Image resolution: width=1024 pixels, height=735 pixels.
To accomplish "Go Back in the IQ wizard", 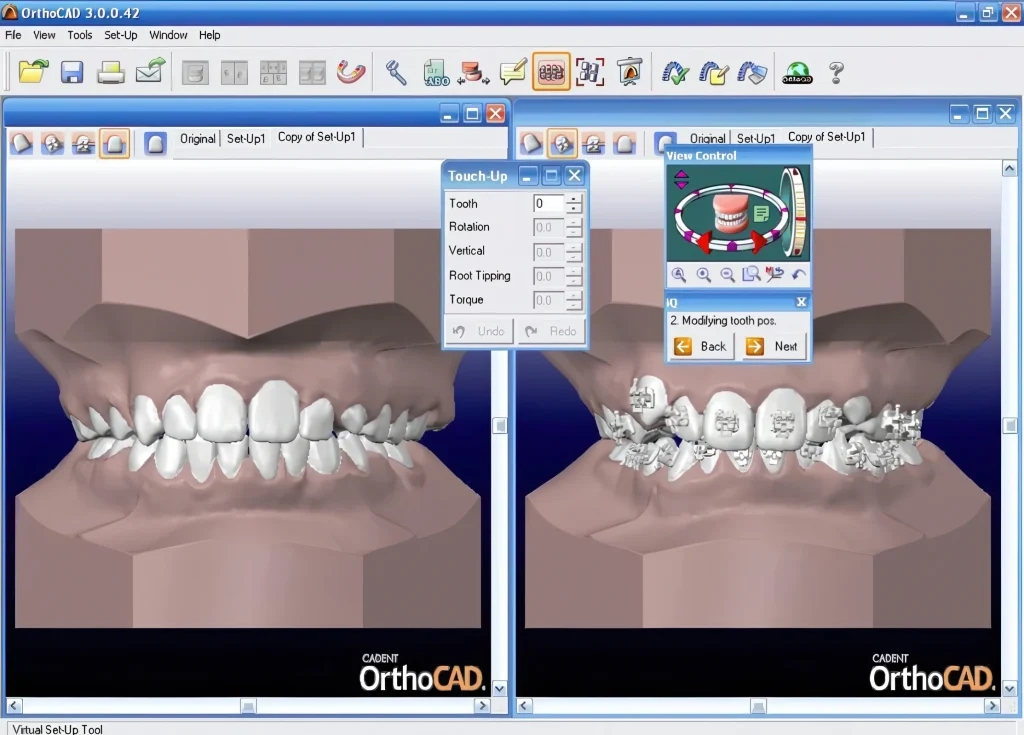I will [701, 346].
